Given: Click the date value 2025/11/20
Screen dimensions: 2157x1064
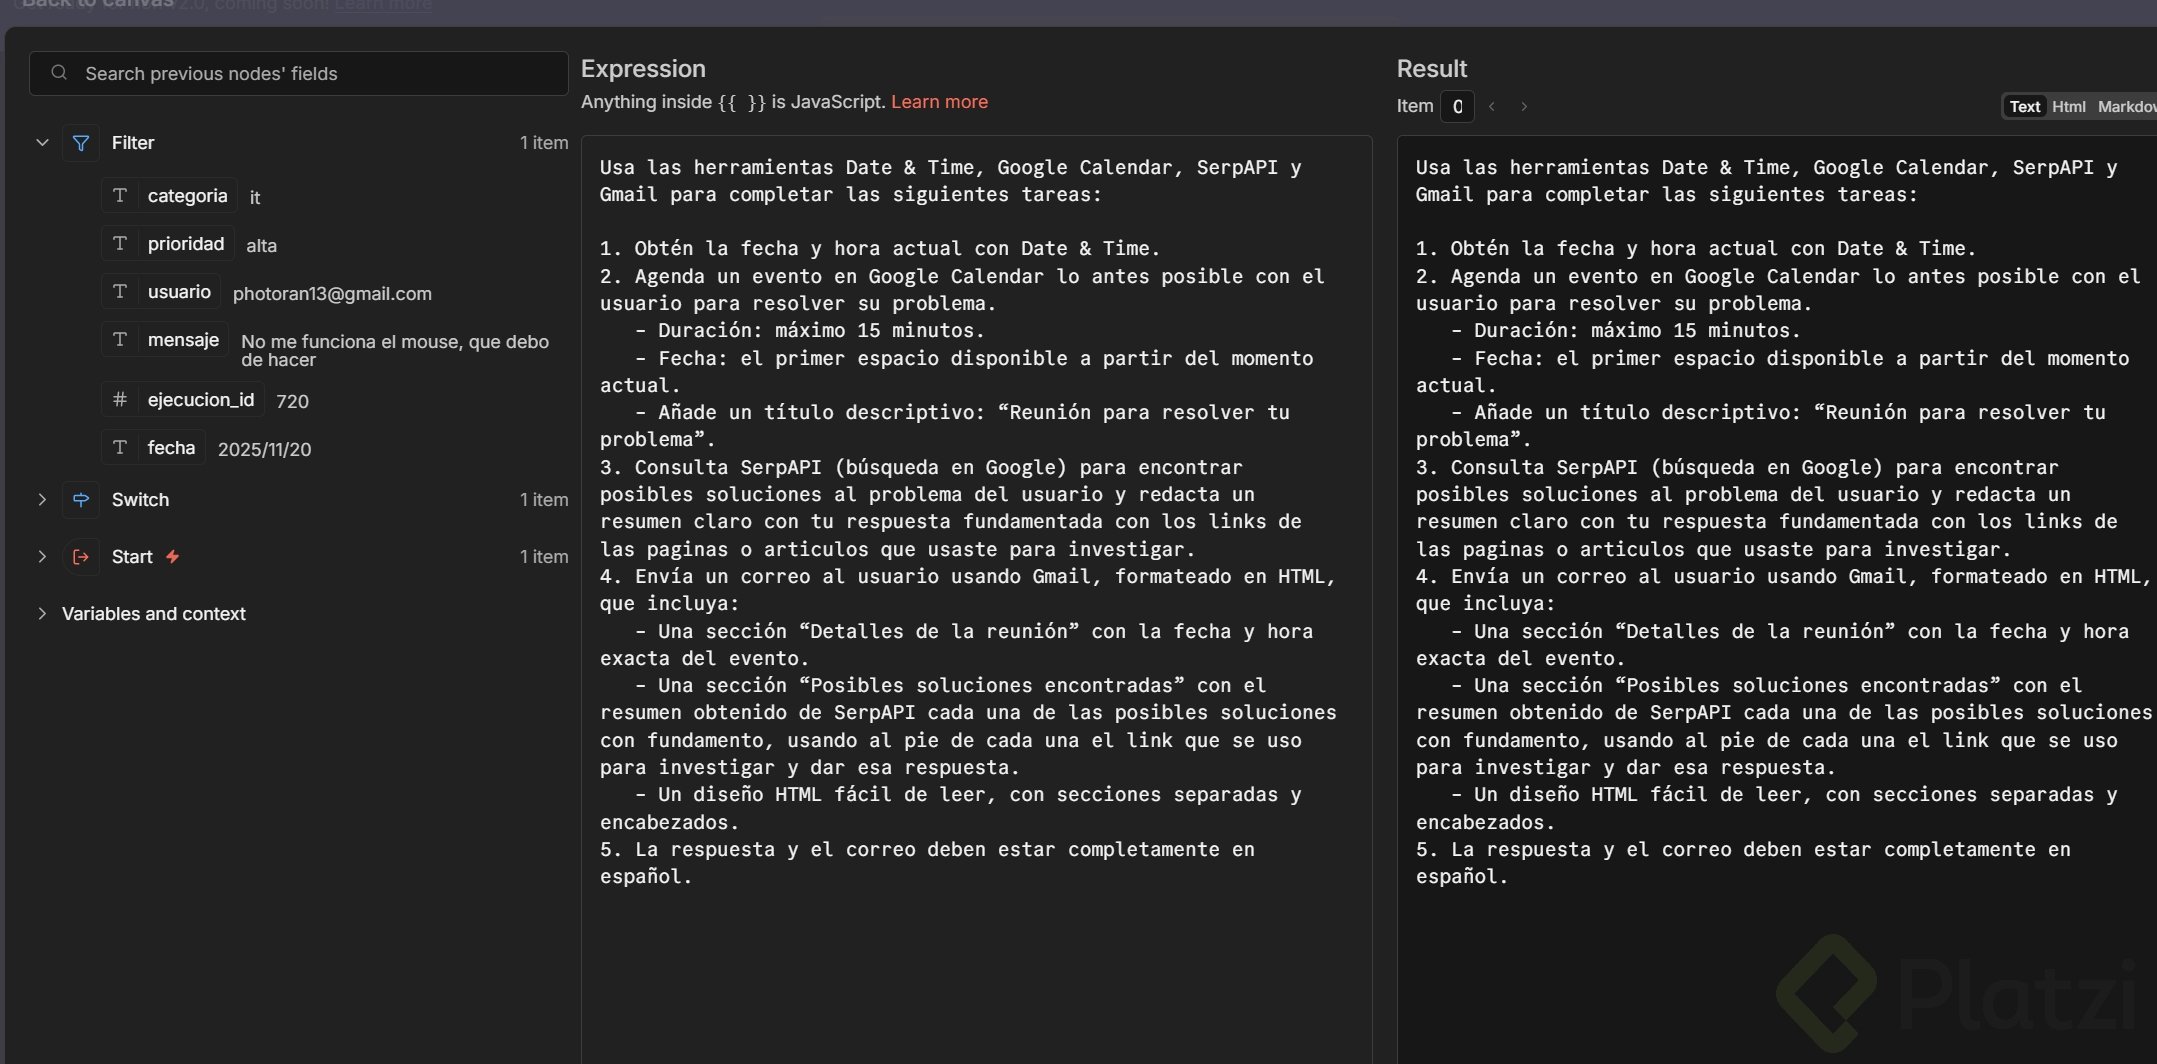Looking at the screenshot, I should [264, 450].
